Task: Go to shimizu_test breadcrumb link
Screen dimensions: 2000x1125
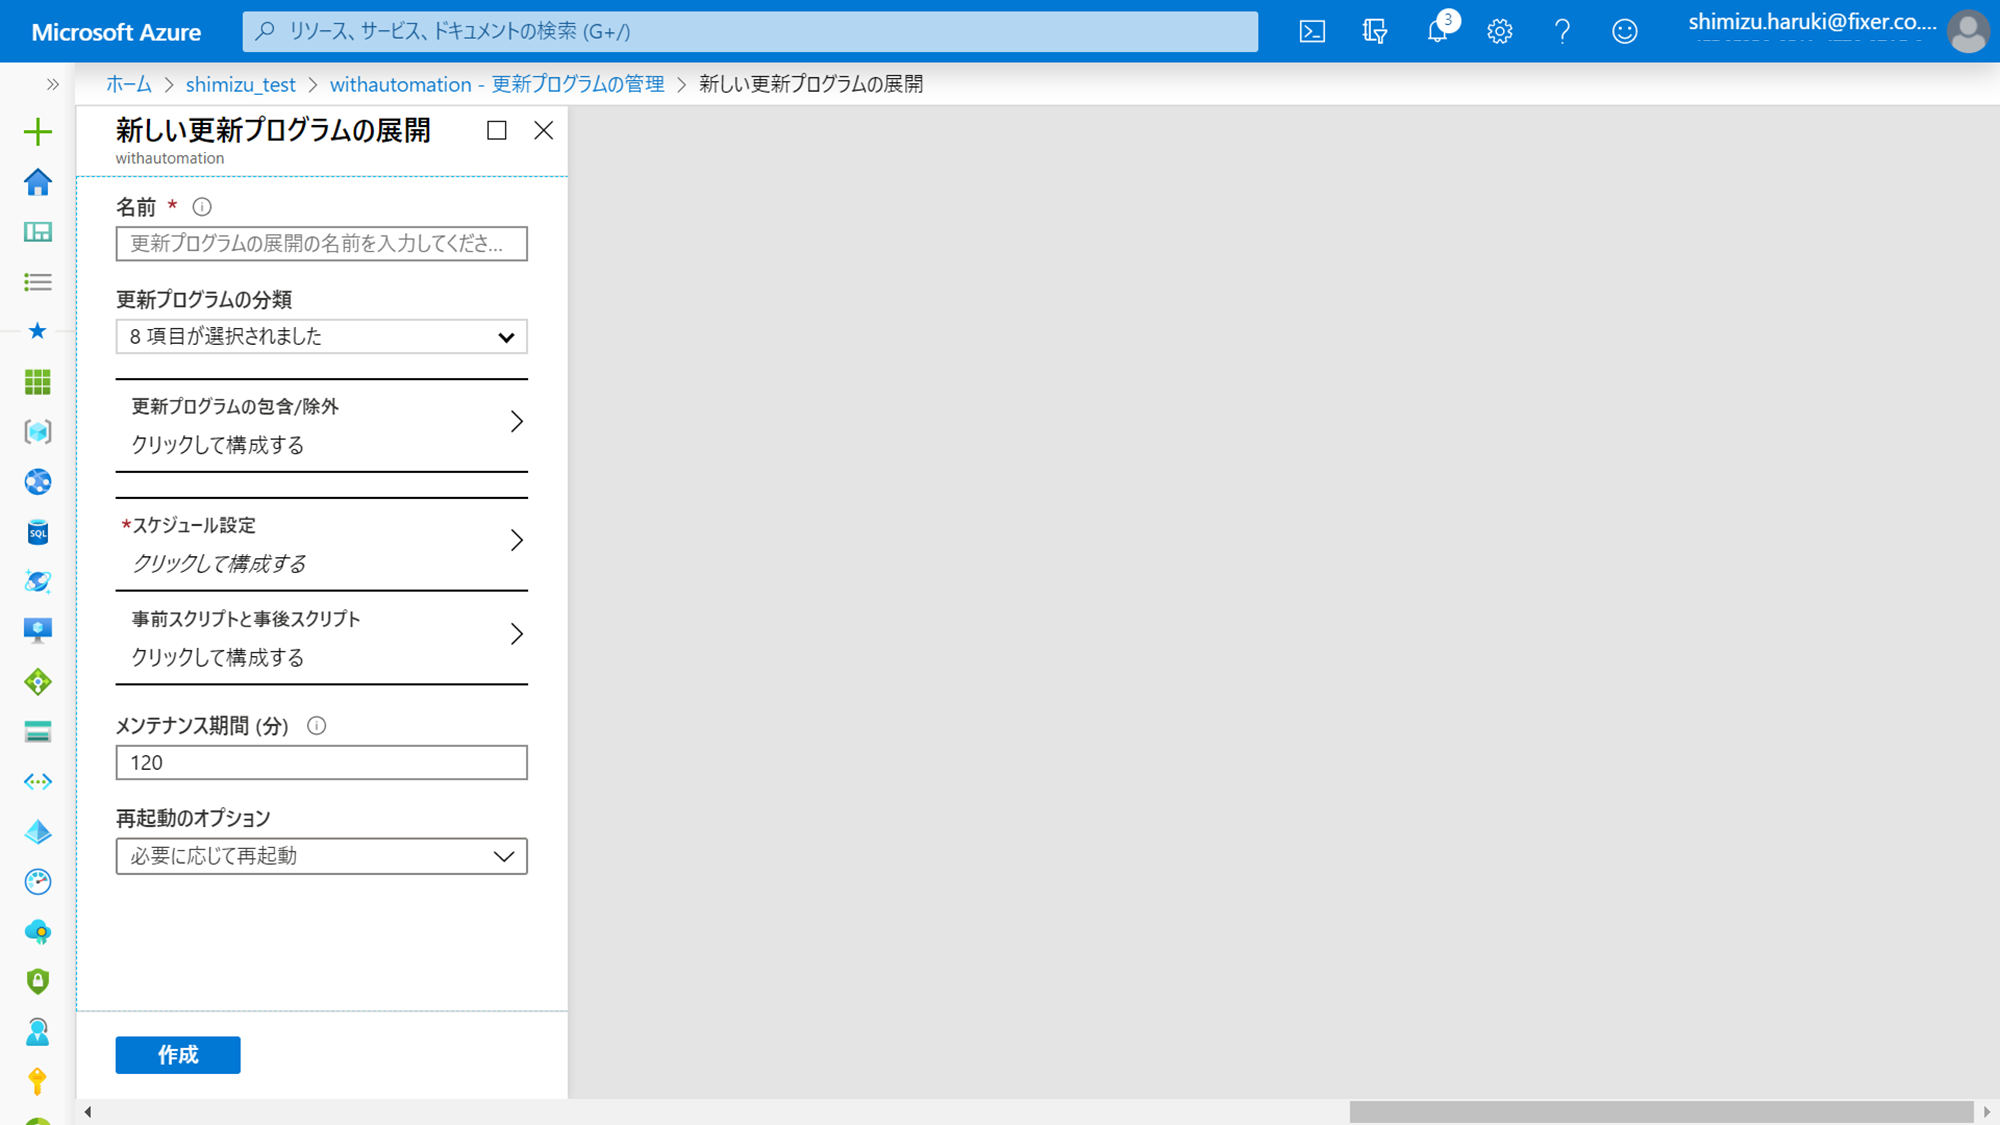Action: coord(240,85)
